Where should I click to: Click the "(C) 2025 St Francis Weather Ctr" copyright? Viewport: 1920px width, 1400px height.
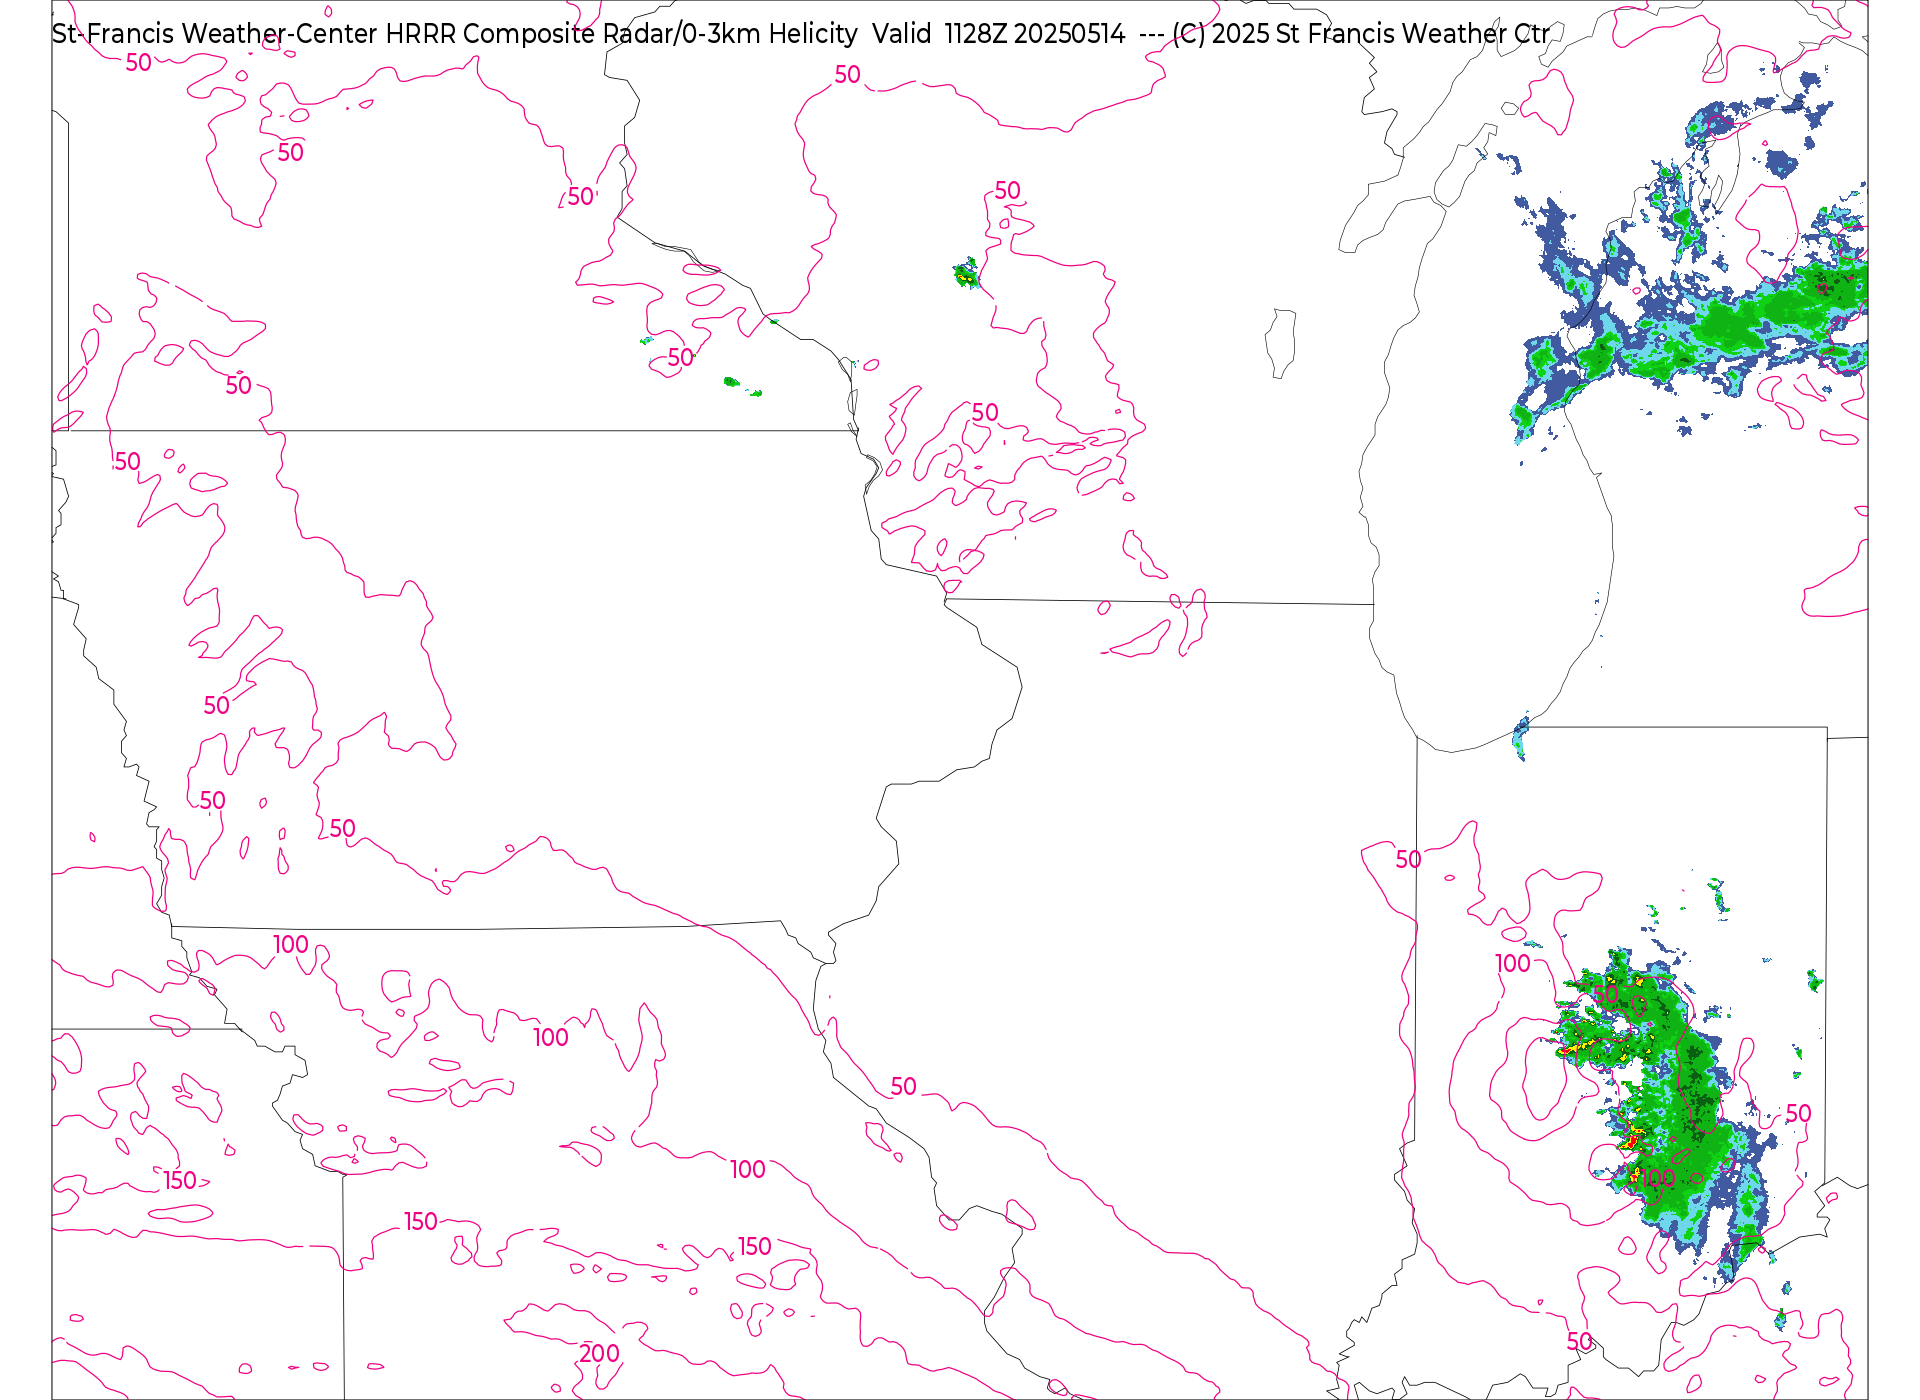click(x=1360, y=34)
